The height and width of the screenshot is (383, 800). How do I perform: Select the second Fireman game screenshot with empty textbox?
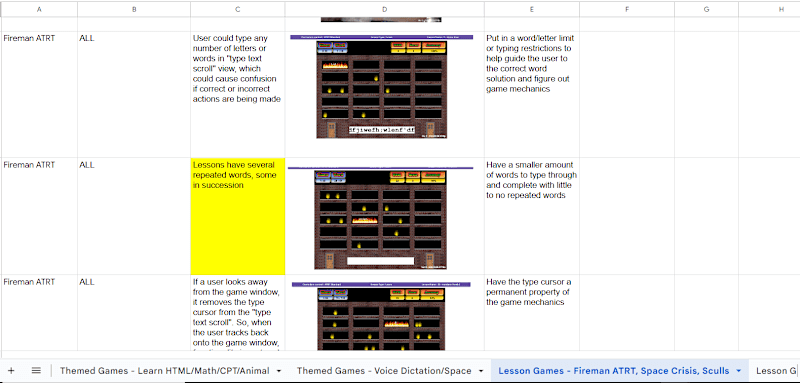381,218
